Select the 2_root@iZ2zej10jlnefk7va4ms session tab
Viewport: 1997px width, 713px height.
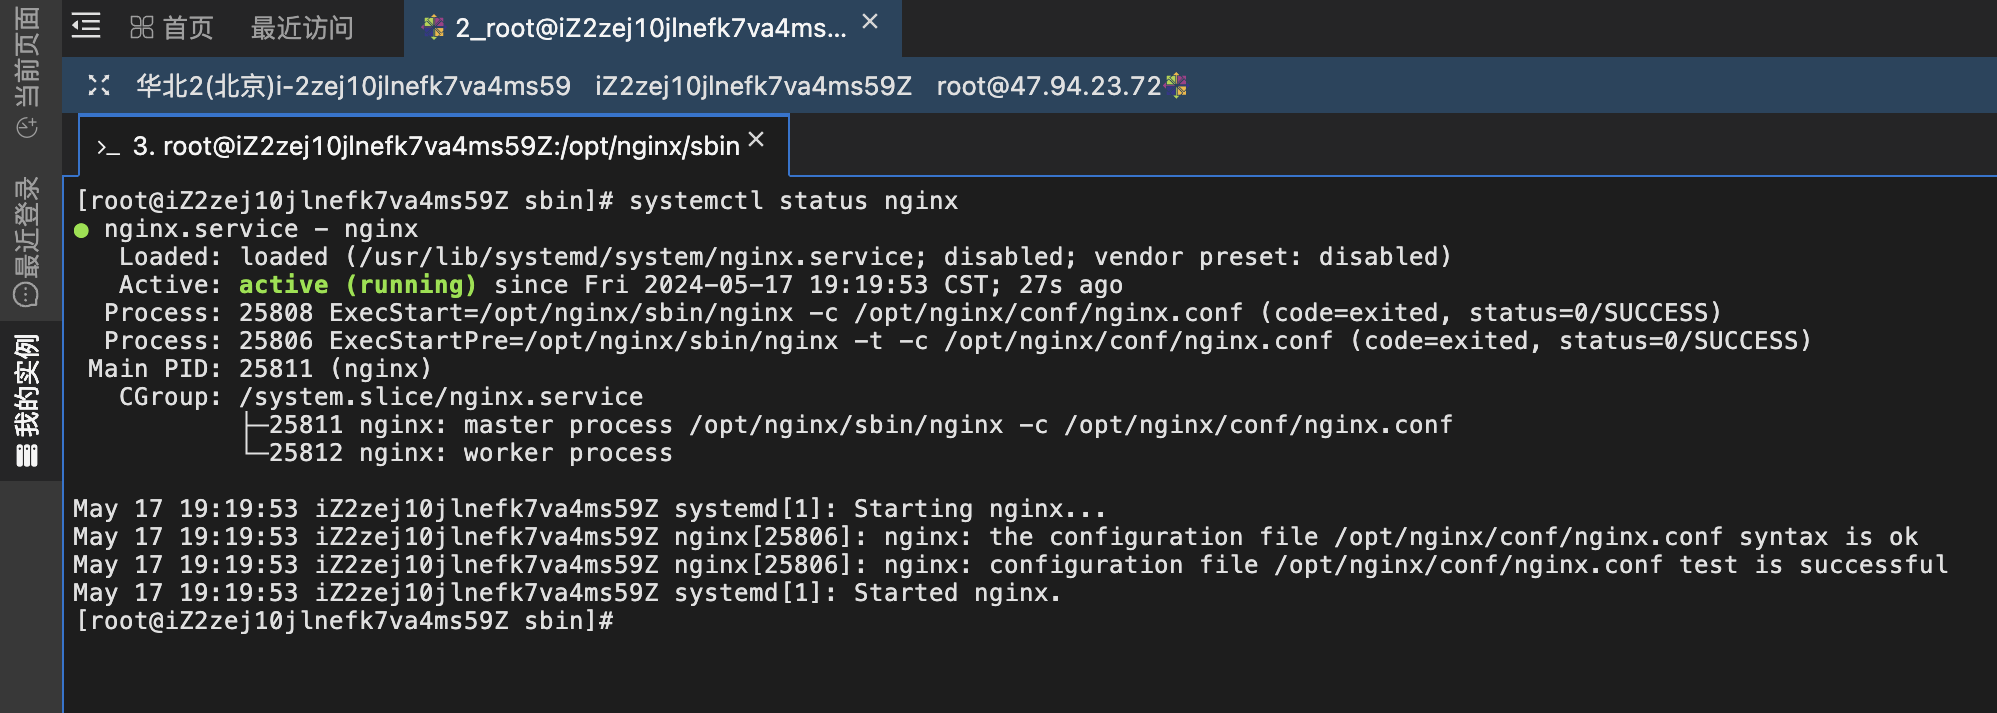[652, 28]
